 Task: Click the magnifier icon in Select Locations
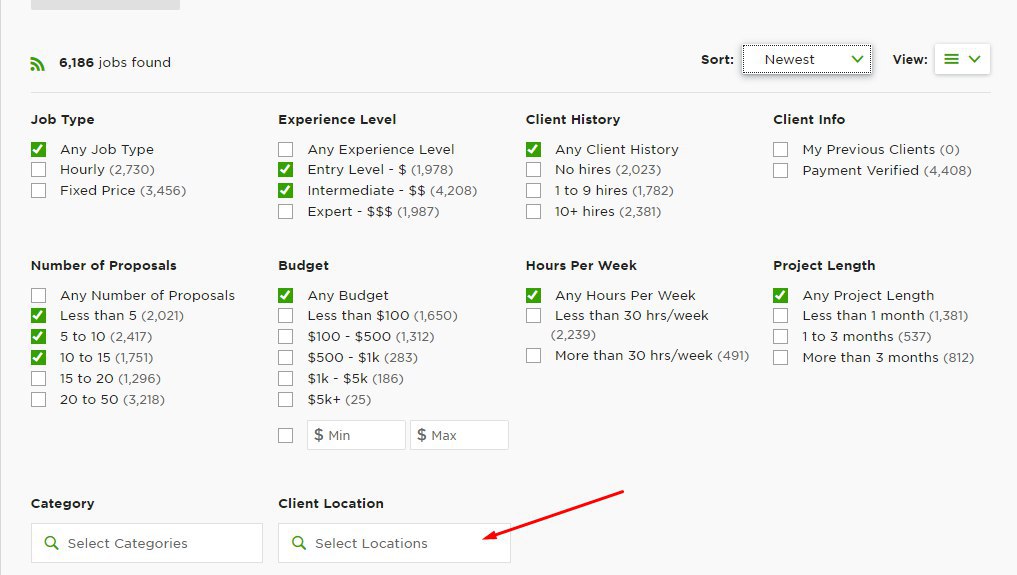298,543
